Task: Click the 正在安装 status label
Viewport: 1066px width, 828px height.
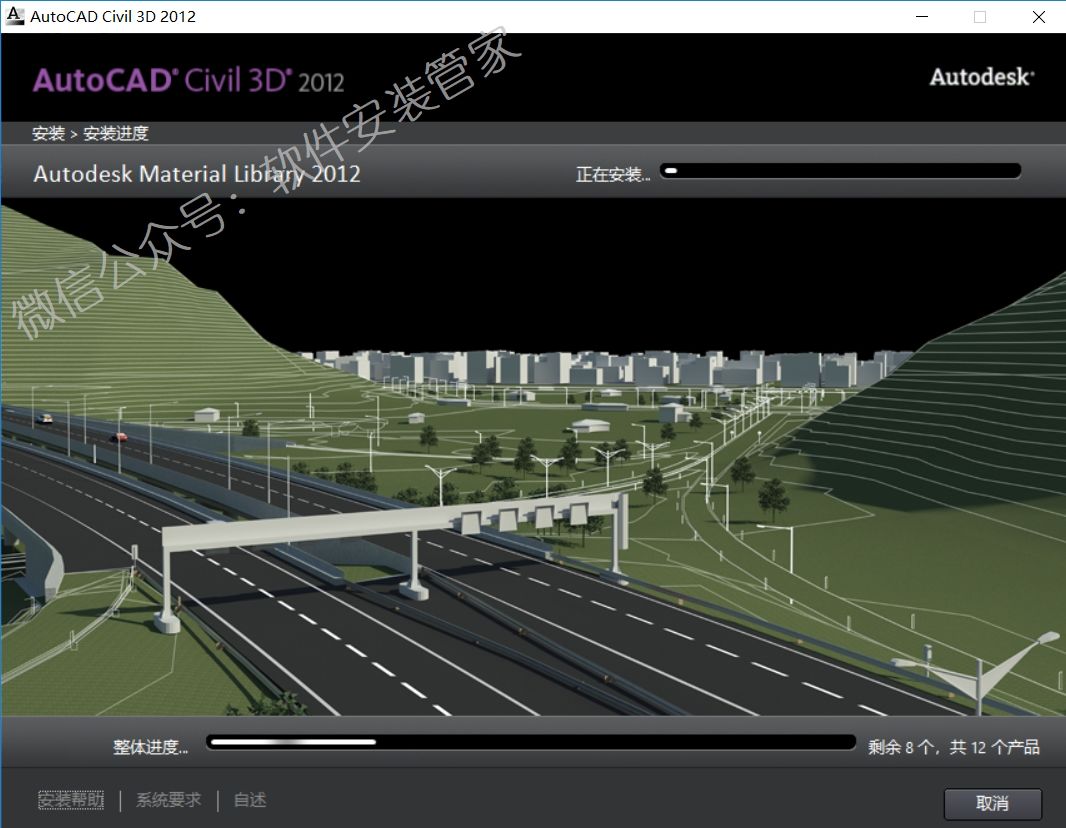Action: pos(612,175)
